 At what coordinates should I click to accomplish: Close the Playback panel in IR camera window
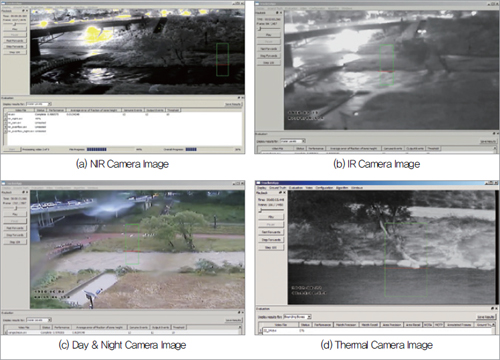tap(281, 13)
